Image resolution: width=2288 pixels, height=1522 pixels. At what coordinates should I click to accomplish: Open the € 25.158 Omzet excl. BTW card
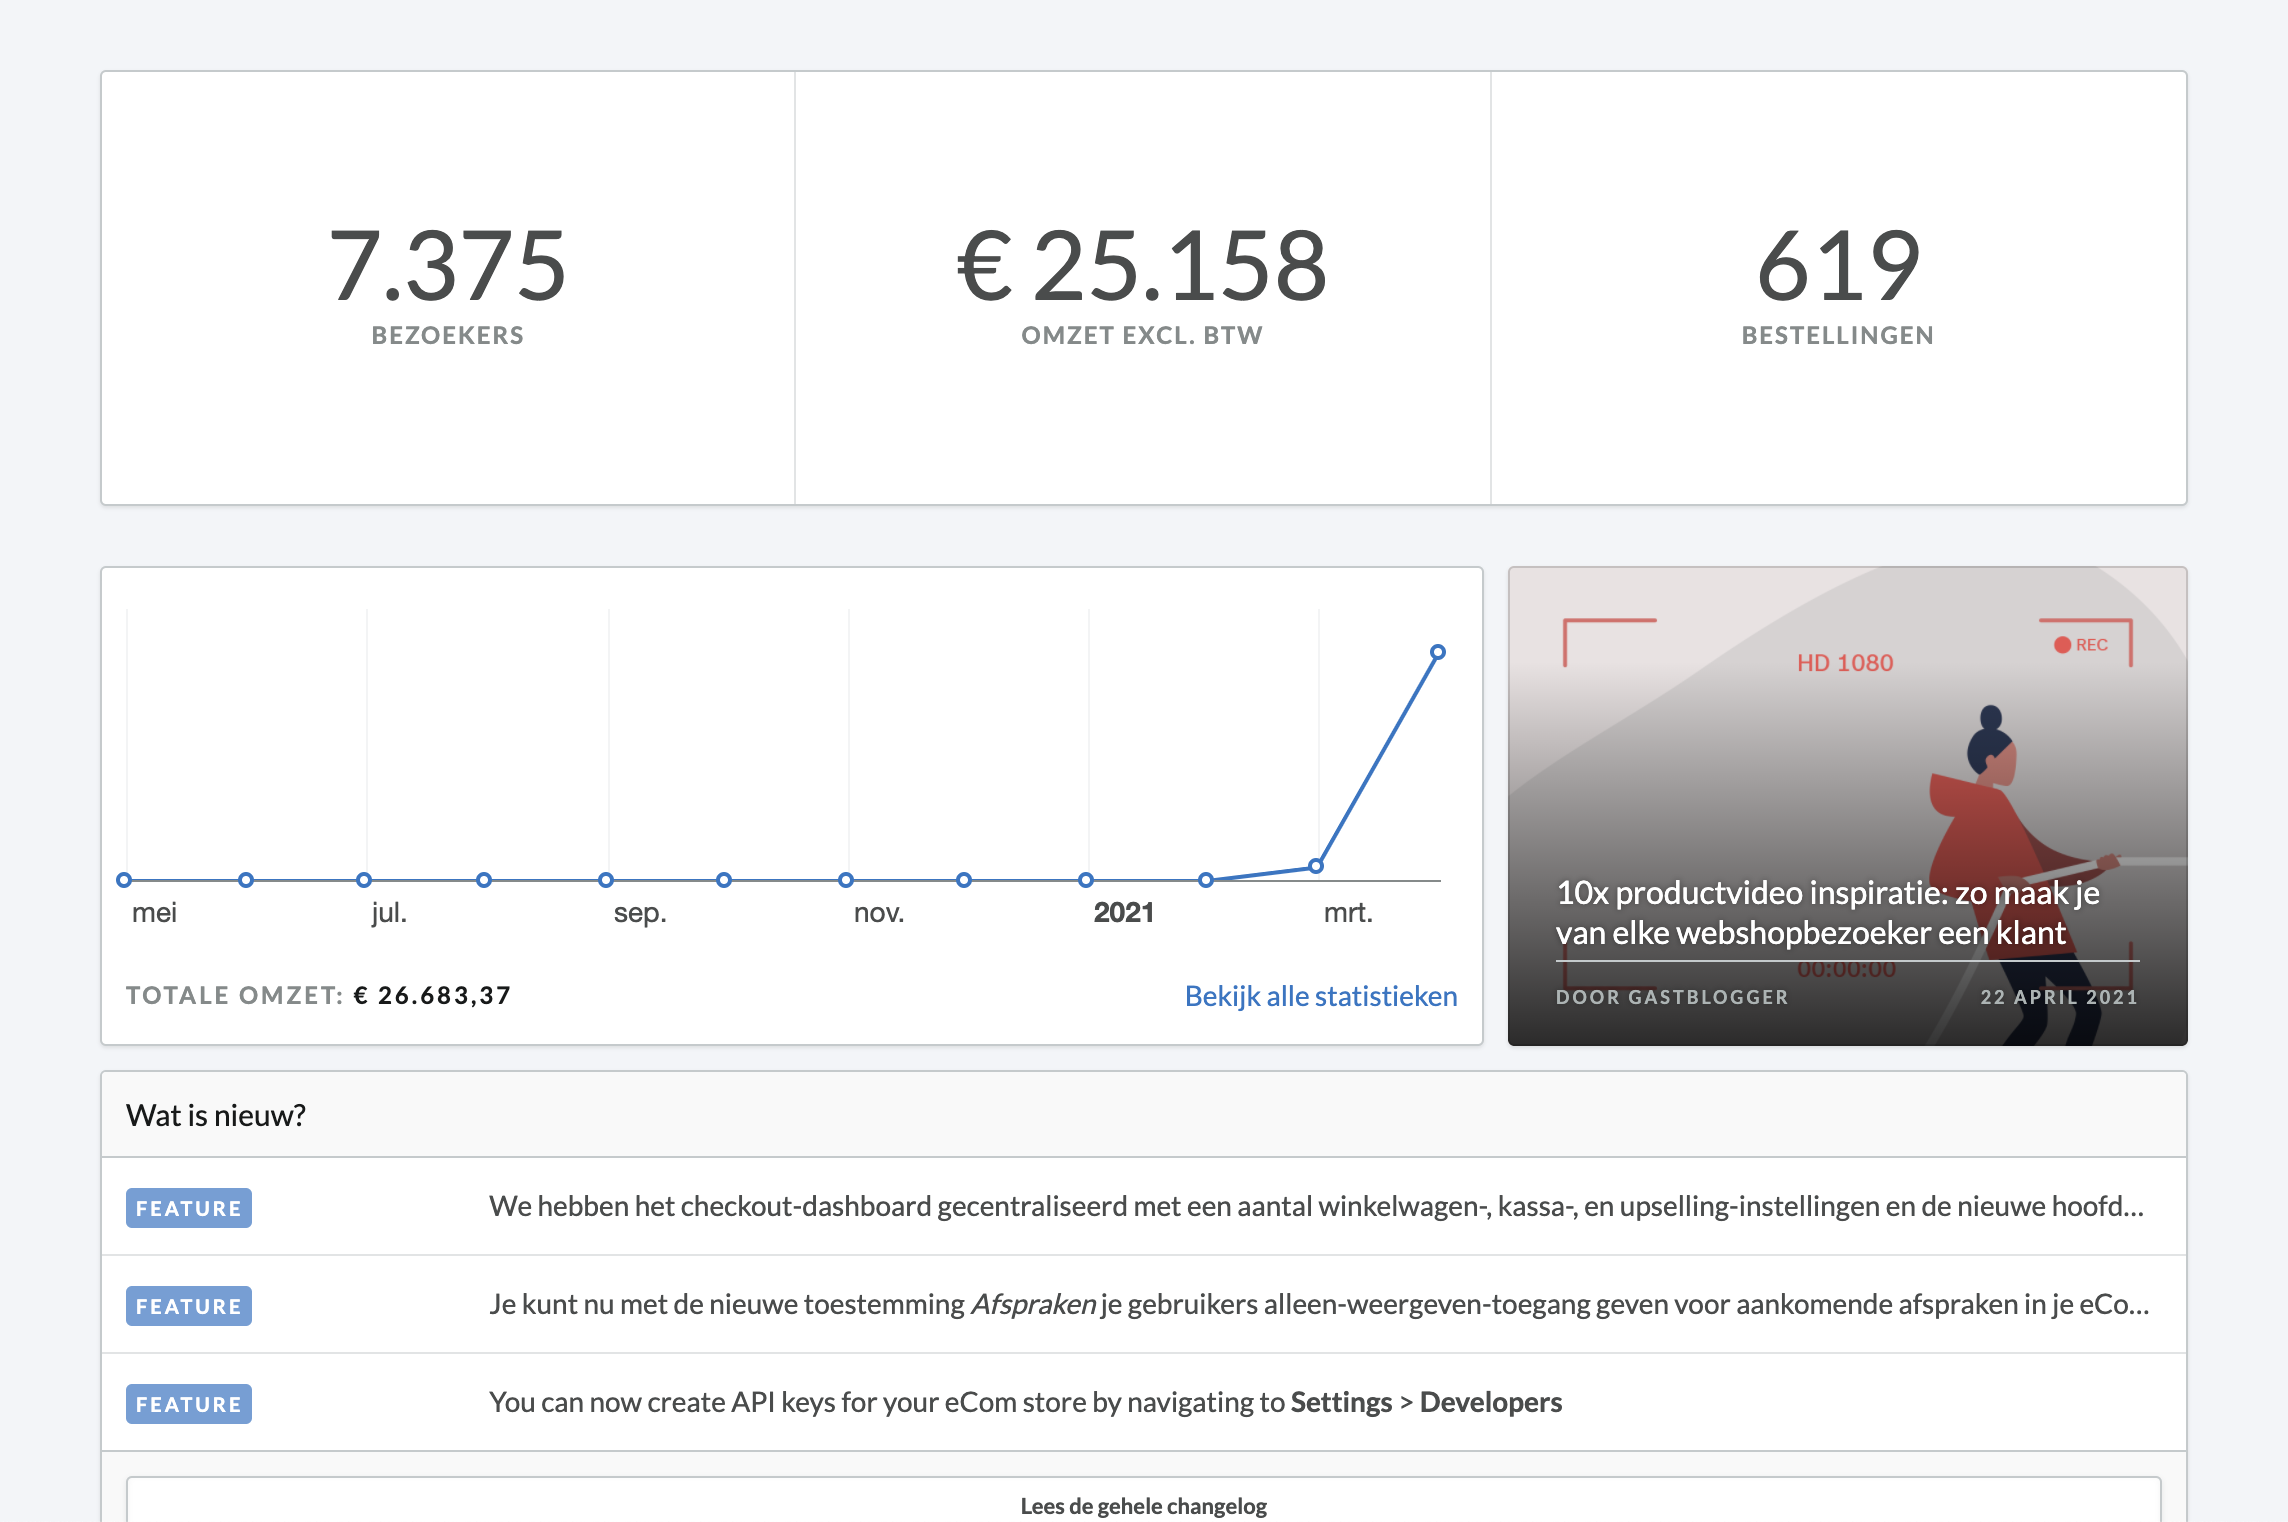coord(1143,288)
